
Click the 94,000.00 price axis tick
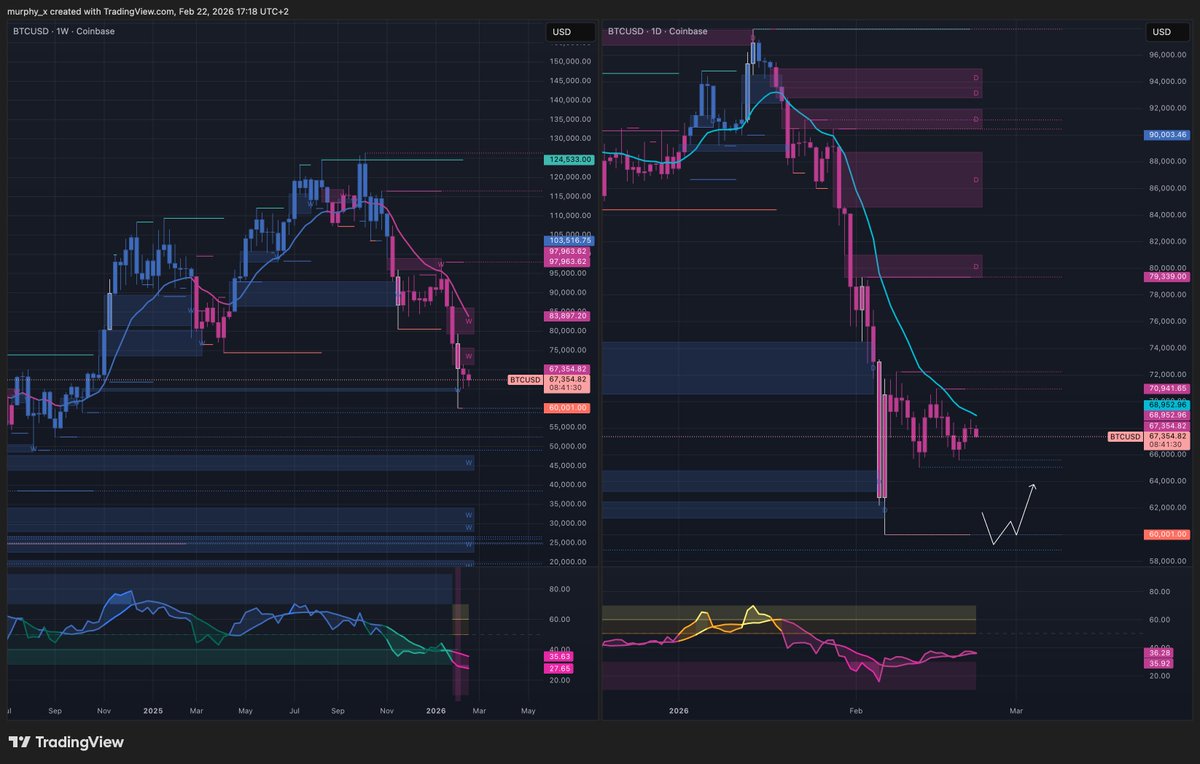coord(1170,81)
